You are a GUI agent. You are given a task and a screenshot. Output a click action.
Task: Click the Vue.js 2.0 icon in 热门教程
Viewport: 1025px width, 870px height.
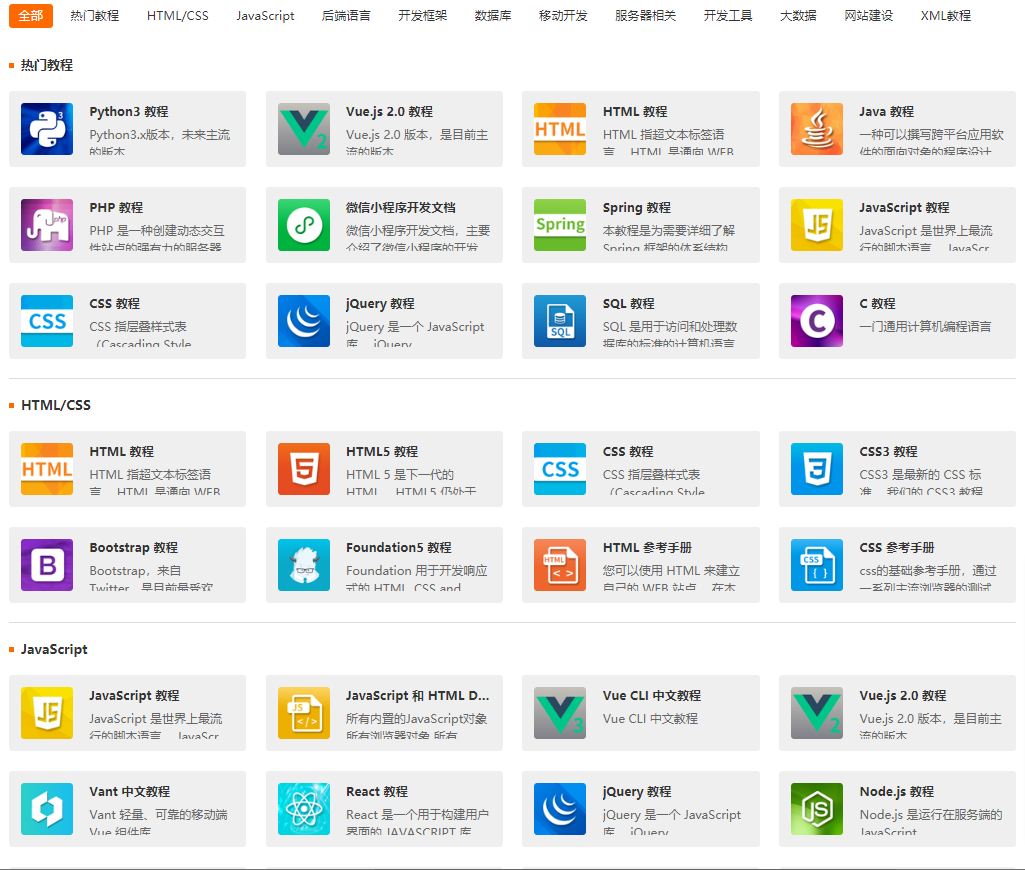(x=304, y=129)
